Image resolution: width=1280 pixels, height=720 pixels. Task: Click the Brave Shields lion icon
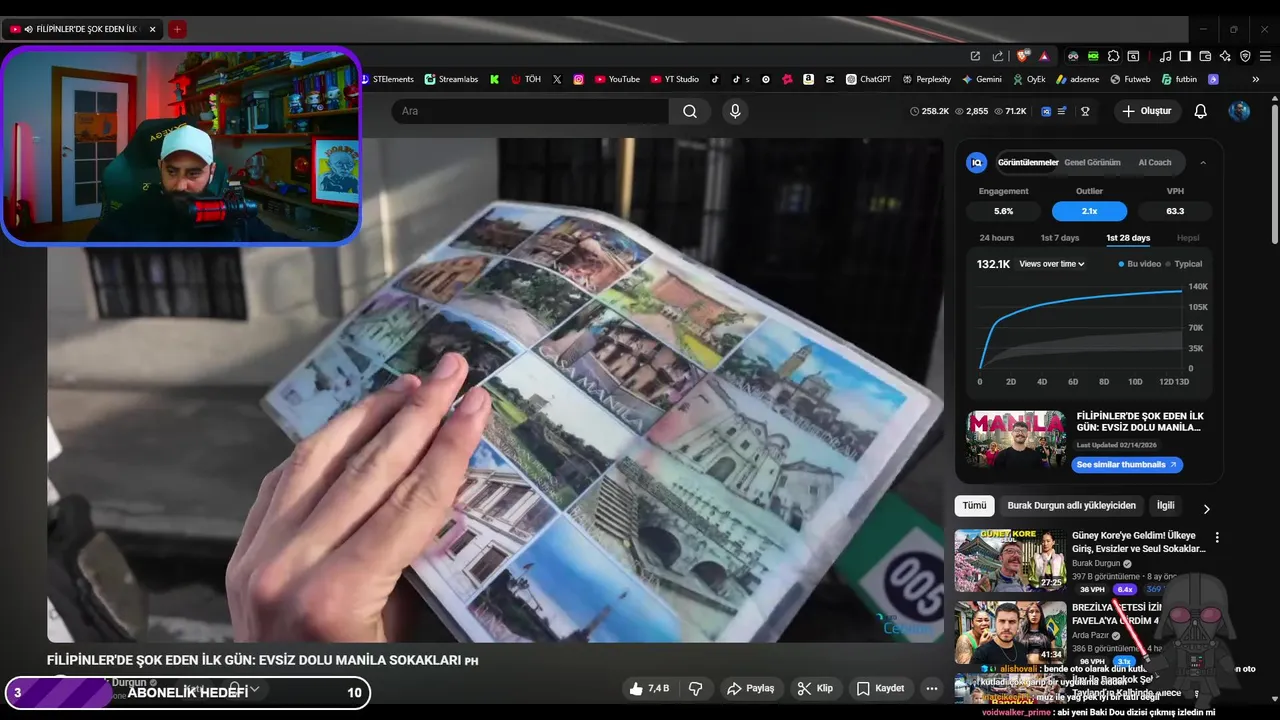(1022, 56)
